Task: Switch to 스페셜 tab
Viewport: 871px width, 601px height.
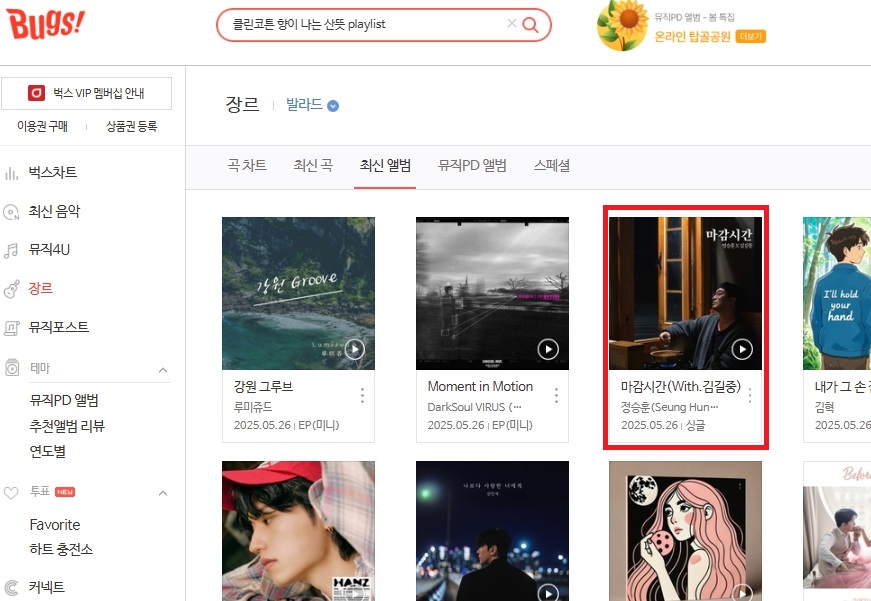Action: click(x=552, y=165)
